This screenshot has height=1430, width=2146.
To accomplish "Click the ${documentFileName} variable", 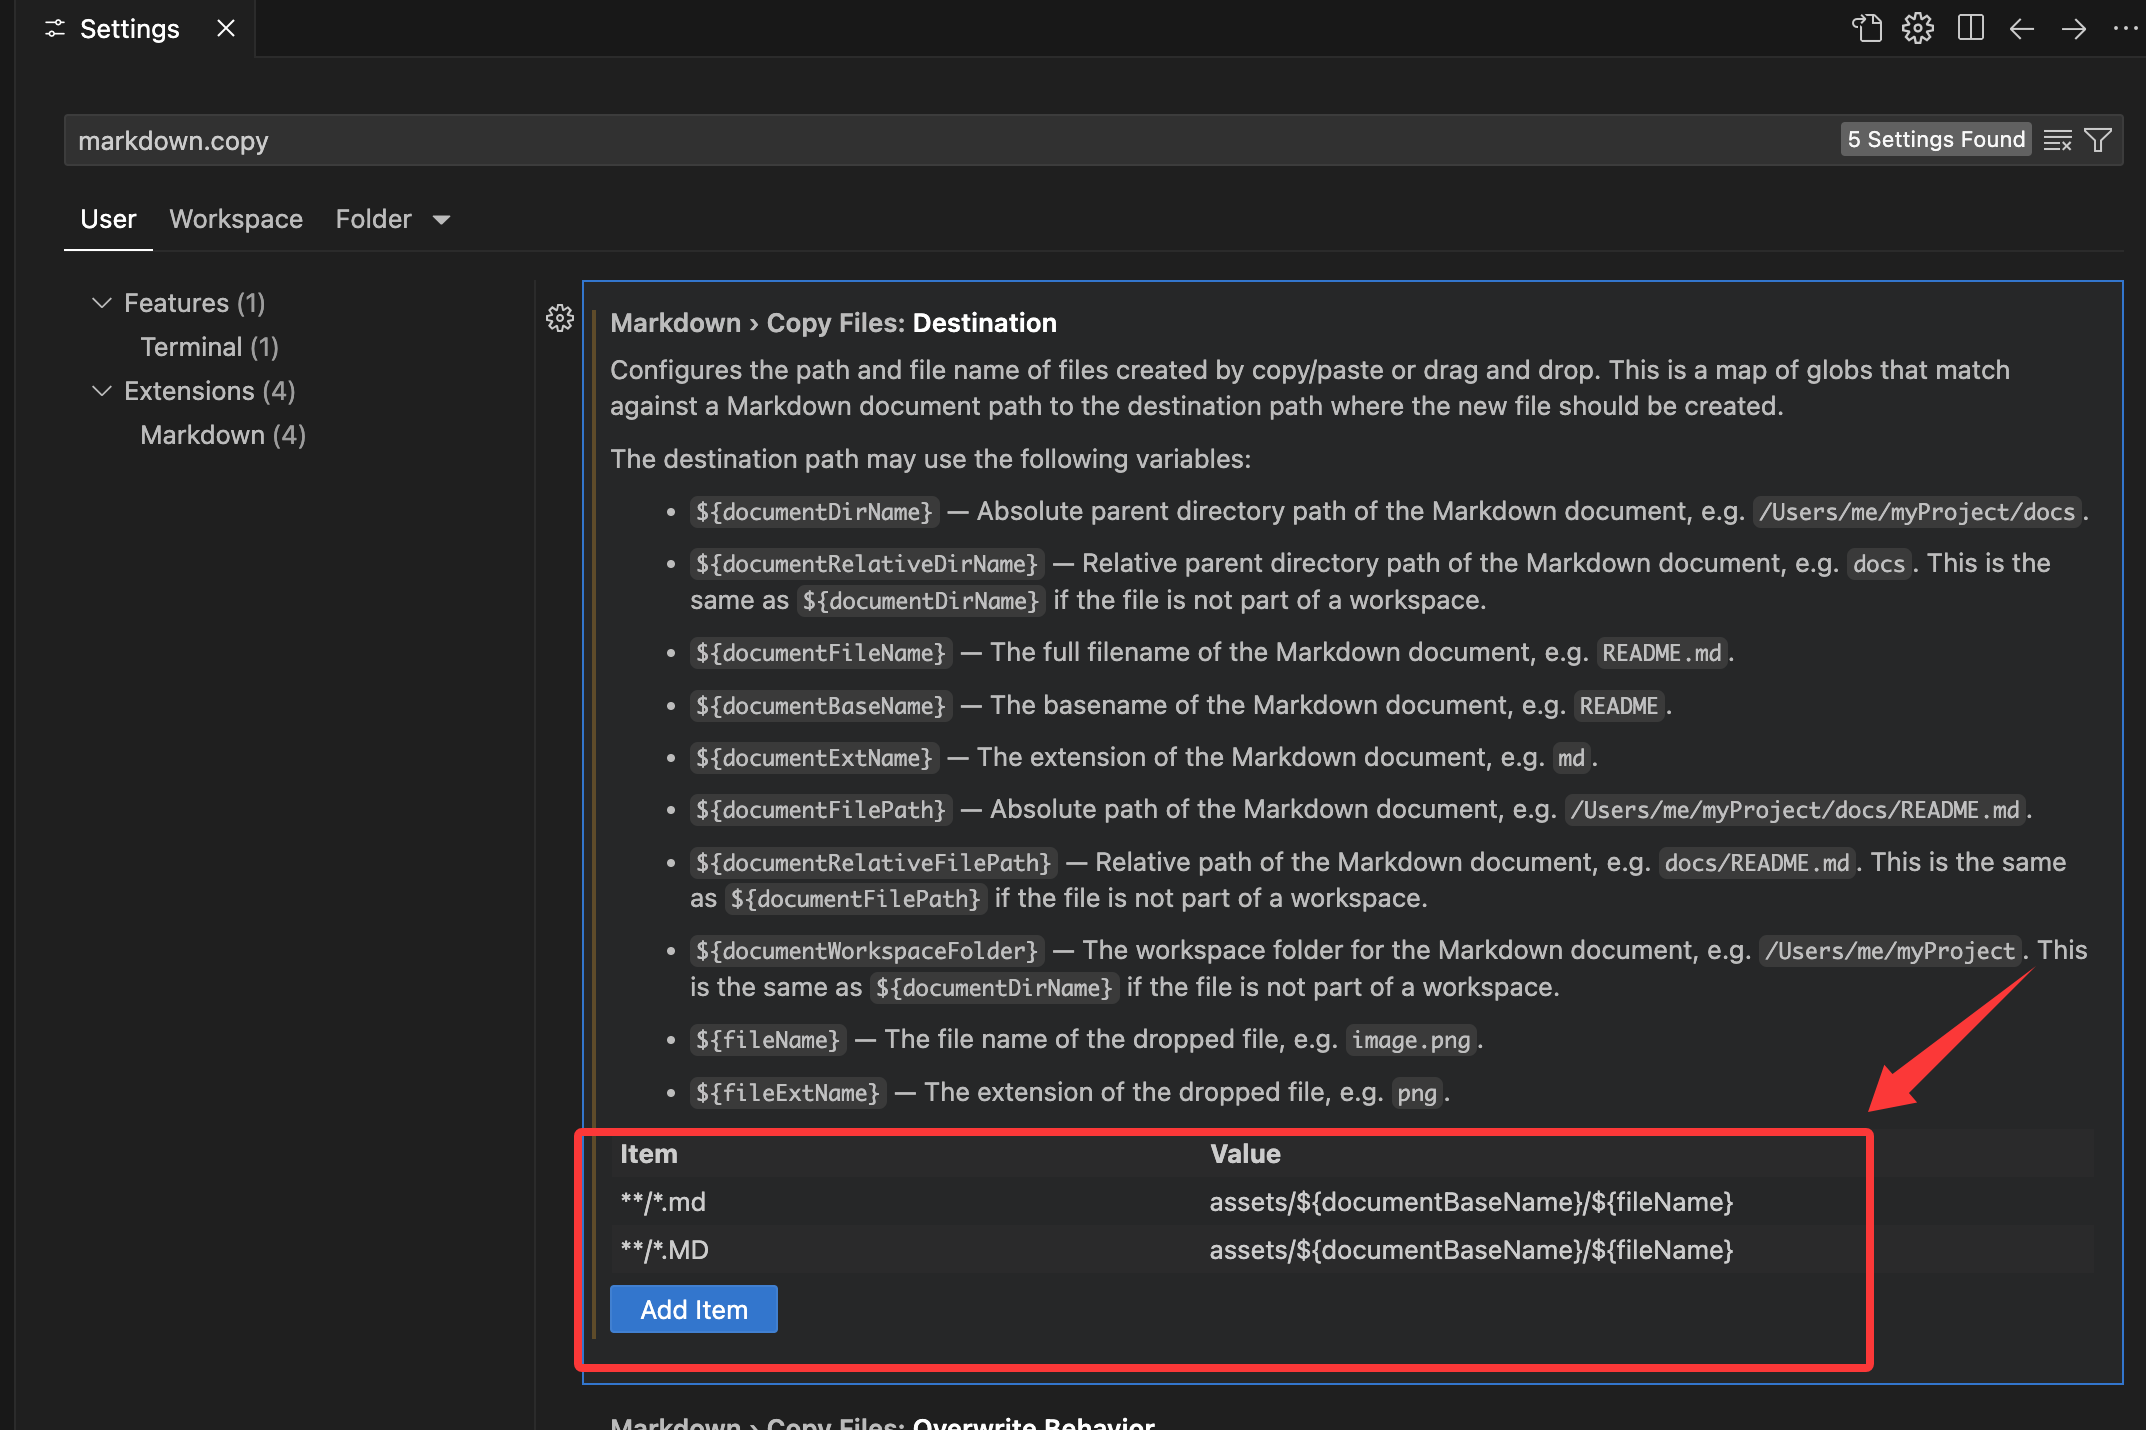I will click(821, 653).
